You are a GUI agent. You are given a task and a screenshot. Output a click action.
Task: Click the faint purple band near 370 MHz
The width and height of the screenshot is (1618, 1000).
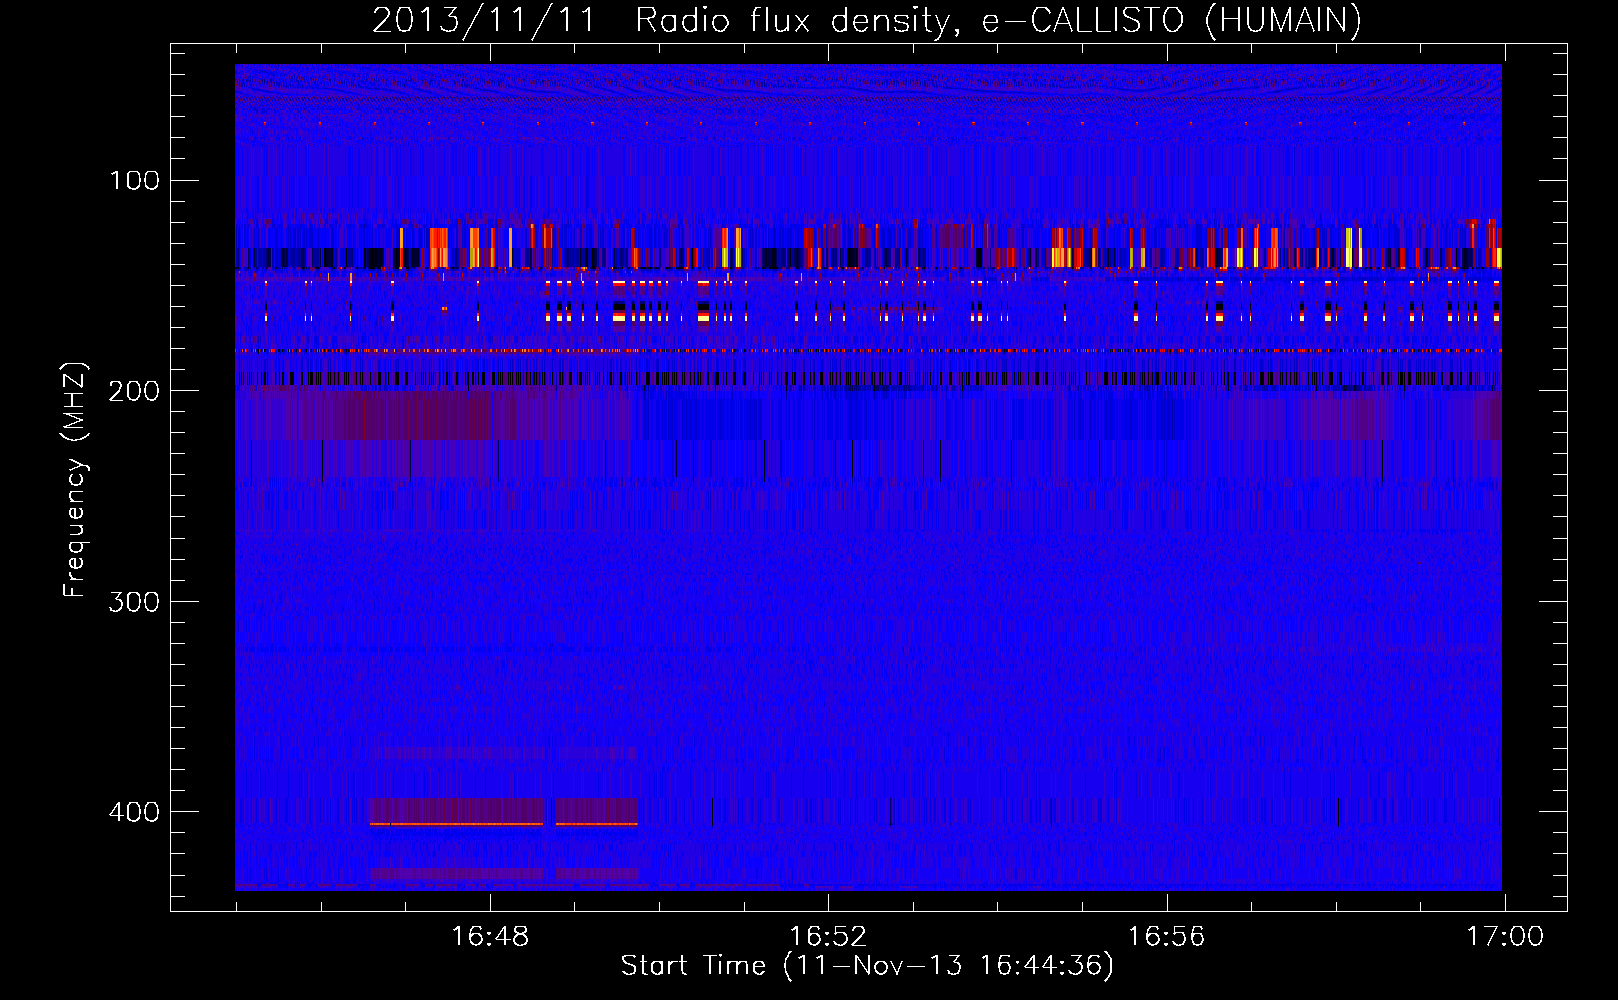point(504,753)
